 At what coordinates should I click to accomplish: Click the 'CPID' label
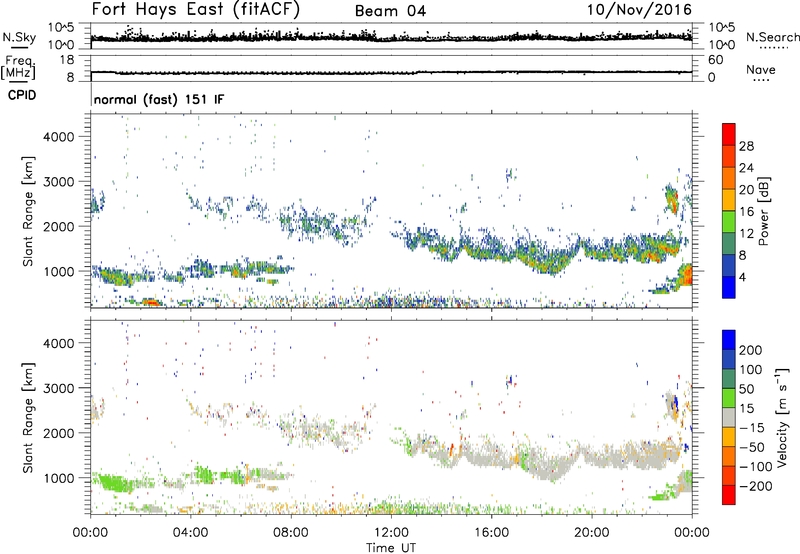(22, 95)
